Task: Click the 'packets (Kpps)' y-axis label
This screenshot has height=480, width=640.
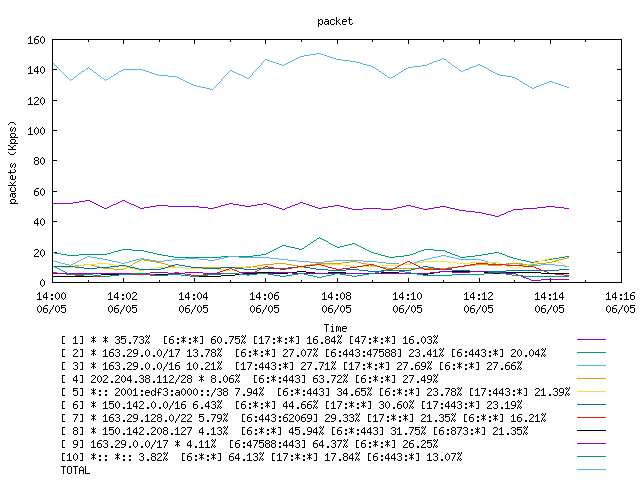Action: (x=13, y=162)
